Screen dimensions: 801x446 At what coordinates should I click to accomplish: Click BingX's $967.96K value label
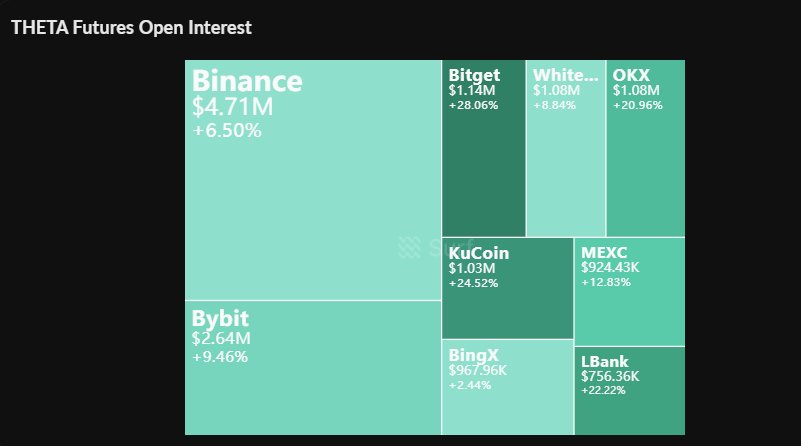point(478,370)
